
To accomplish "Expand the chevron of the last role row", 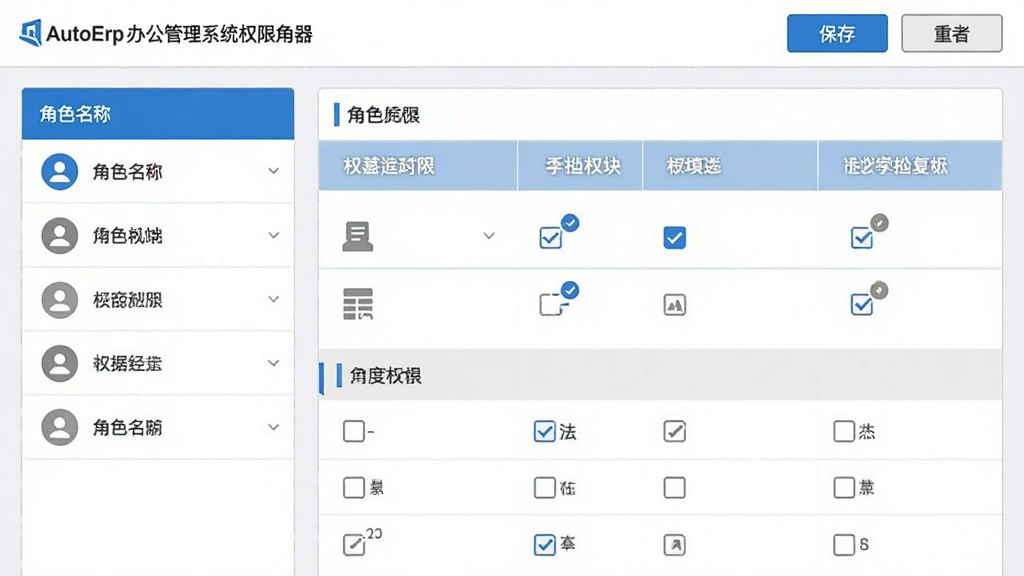I will [x=274, y=427].
